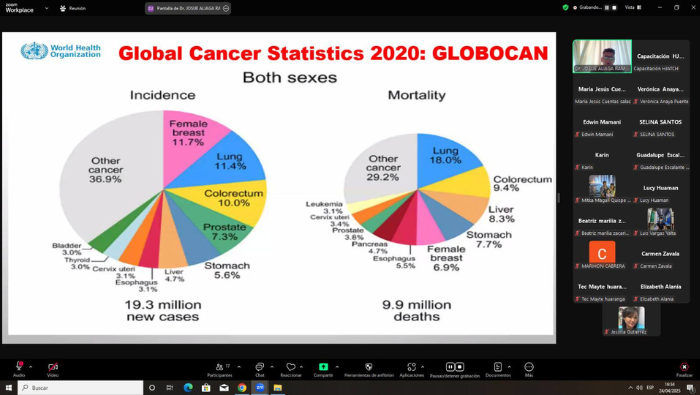This screenshot has width=700, height=395.
Task: Open Windows notification center icon
Action: 690,387
